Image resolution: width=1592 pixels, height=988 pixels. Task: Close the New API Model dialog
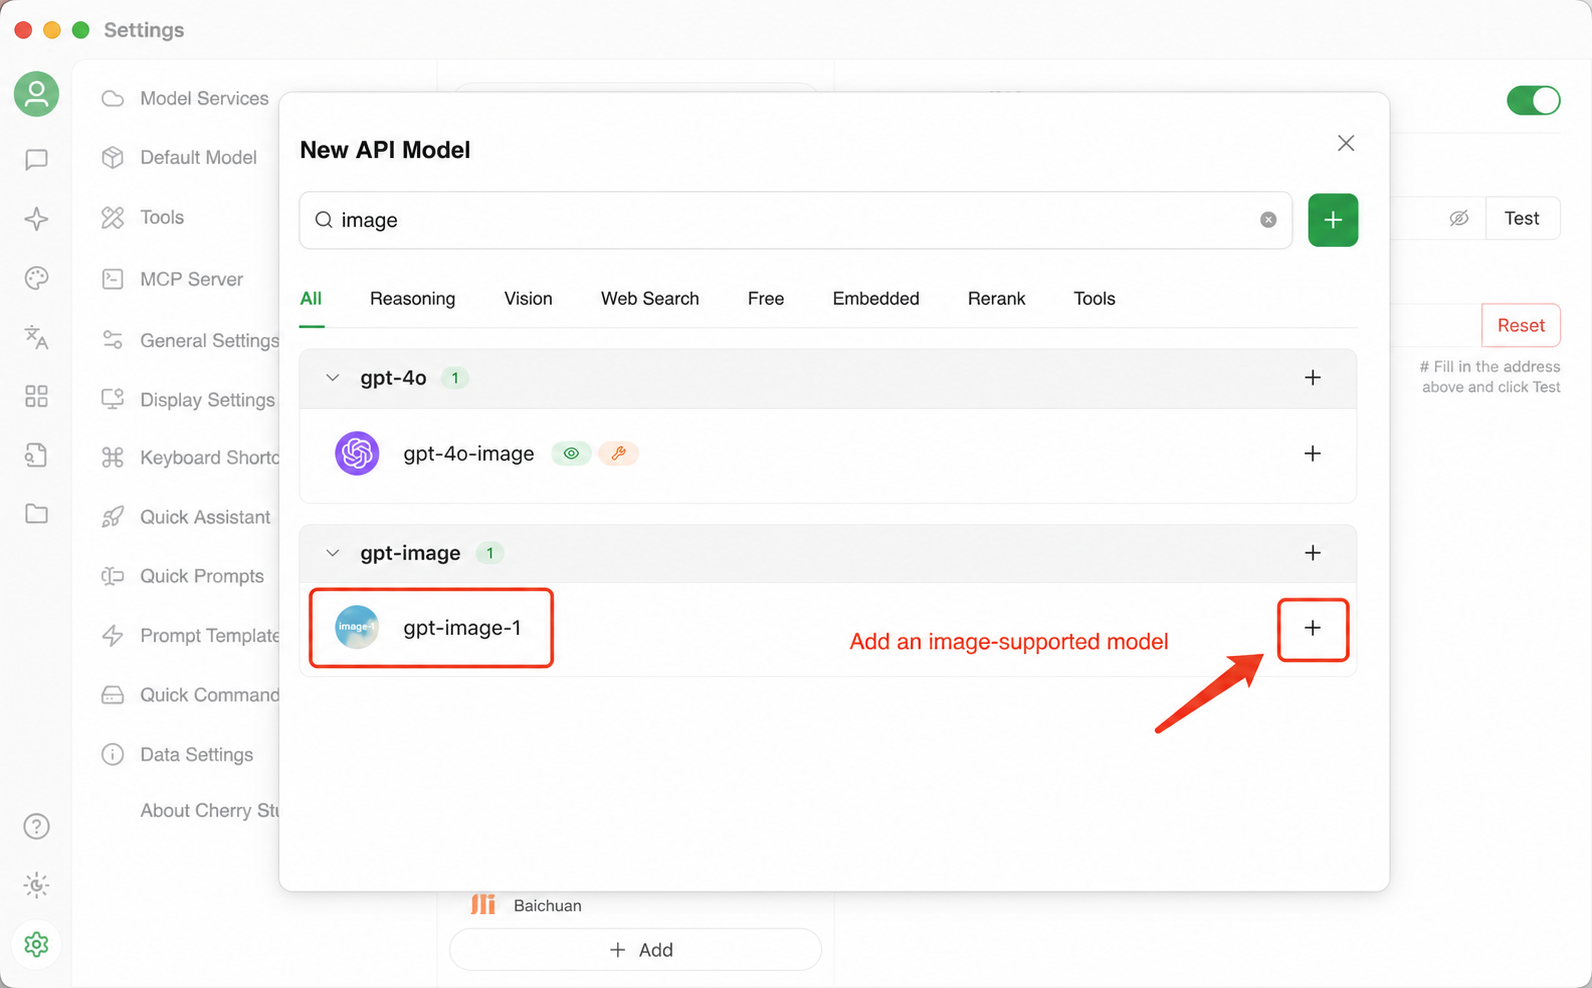(1346, 143)
